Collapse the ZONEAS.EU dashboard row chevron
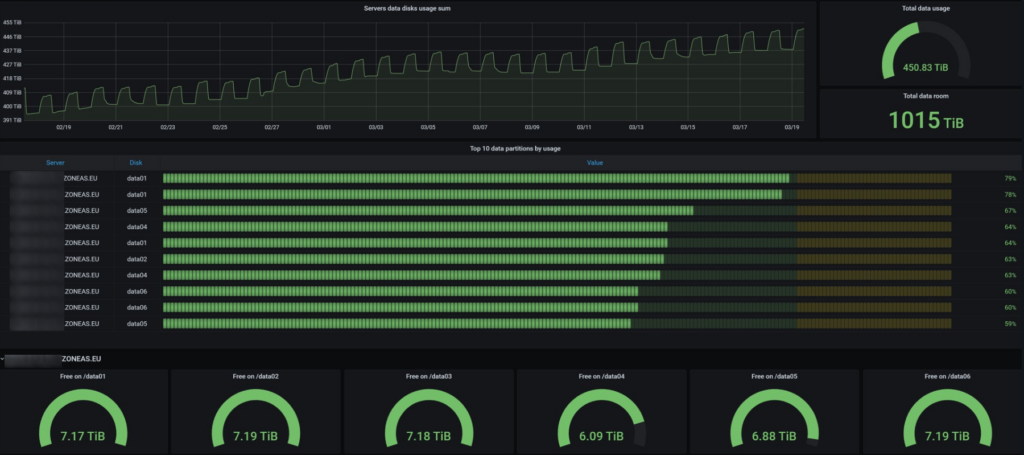The image size is (1024, 455). [x=2, y=359]
